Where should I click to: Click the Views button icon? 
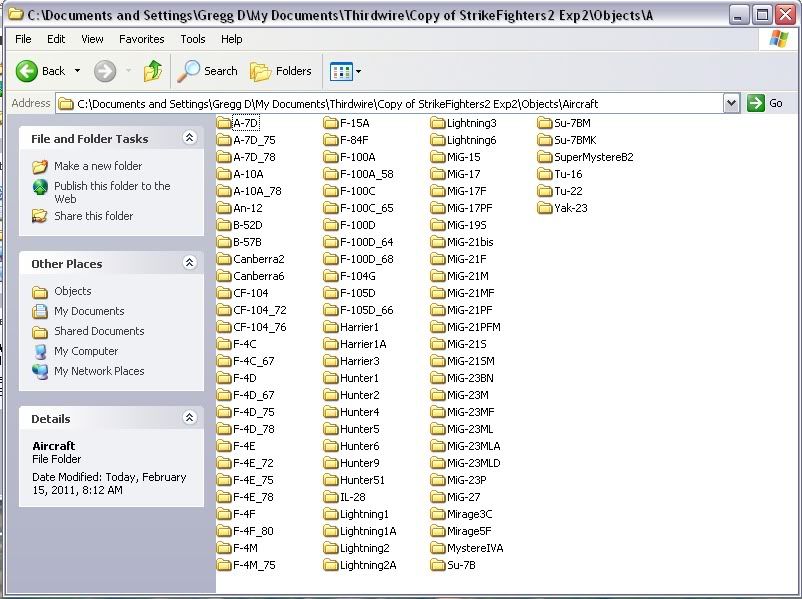tap(341, 72)
